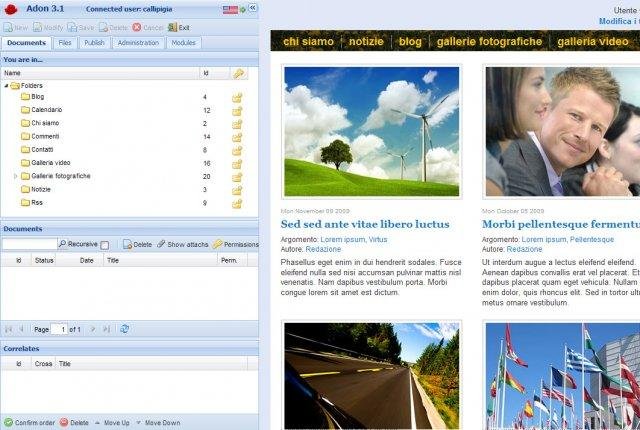Screen dimensions: 640x430
Task: Open permissions icon for Chi siamo folder
Action: (237, 124)
